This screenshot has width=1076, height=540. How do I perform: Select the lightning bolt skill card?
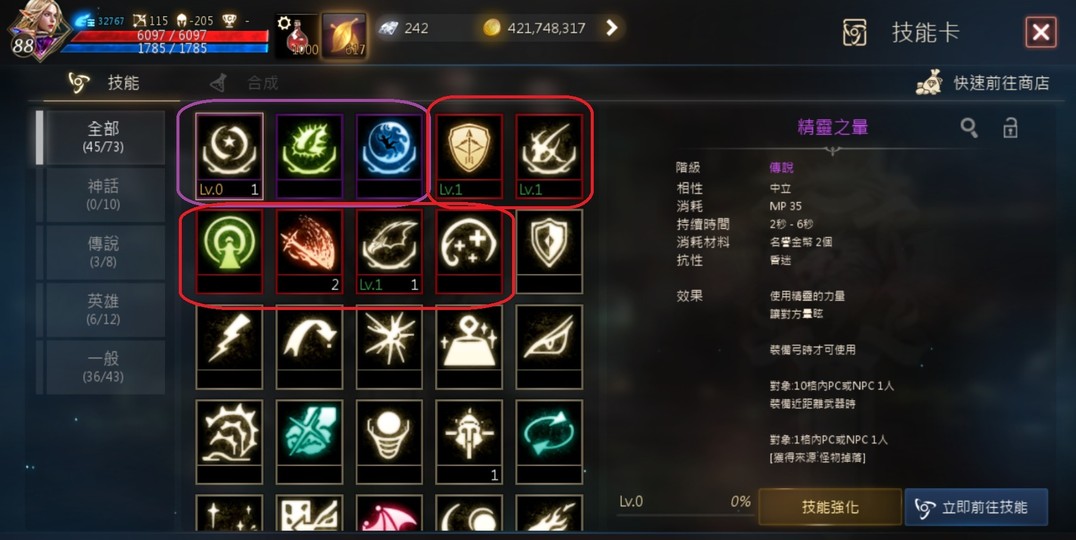coord(229,347)
